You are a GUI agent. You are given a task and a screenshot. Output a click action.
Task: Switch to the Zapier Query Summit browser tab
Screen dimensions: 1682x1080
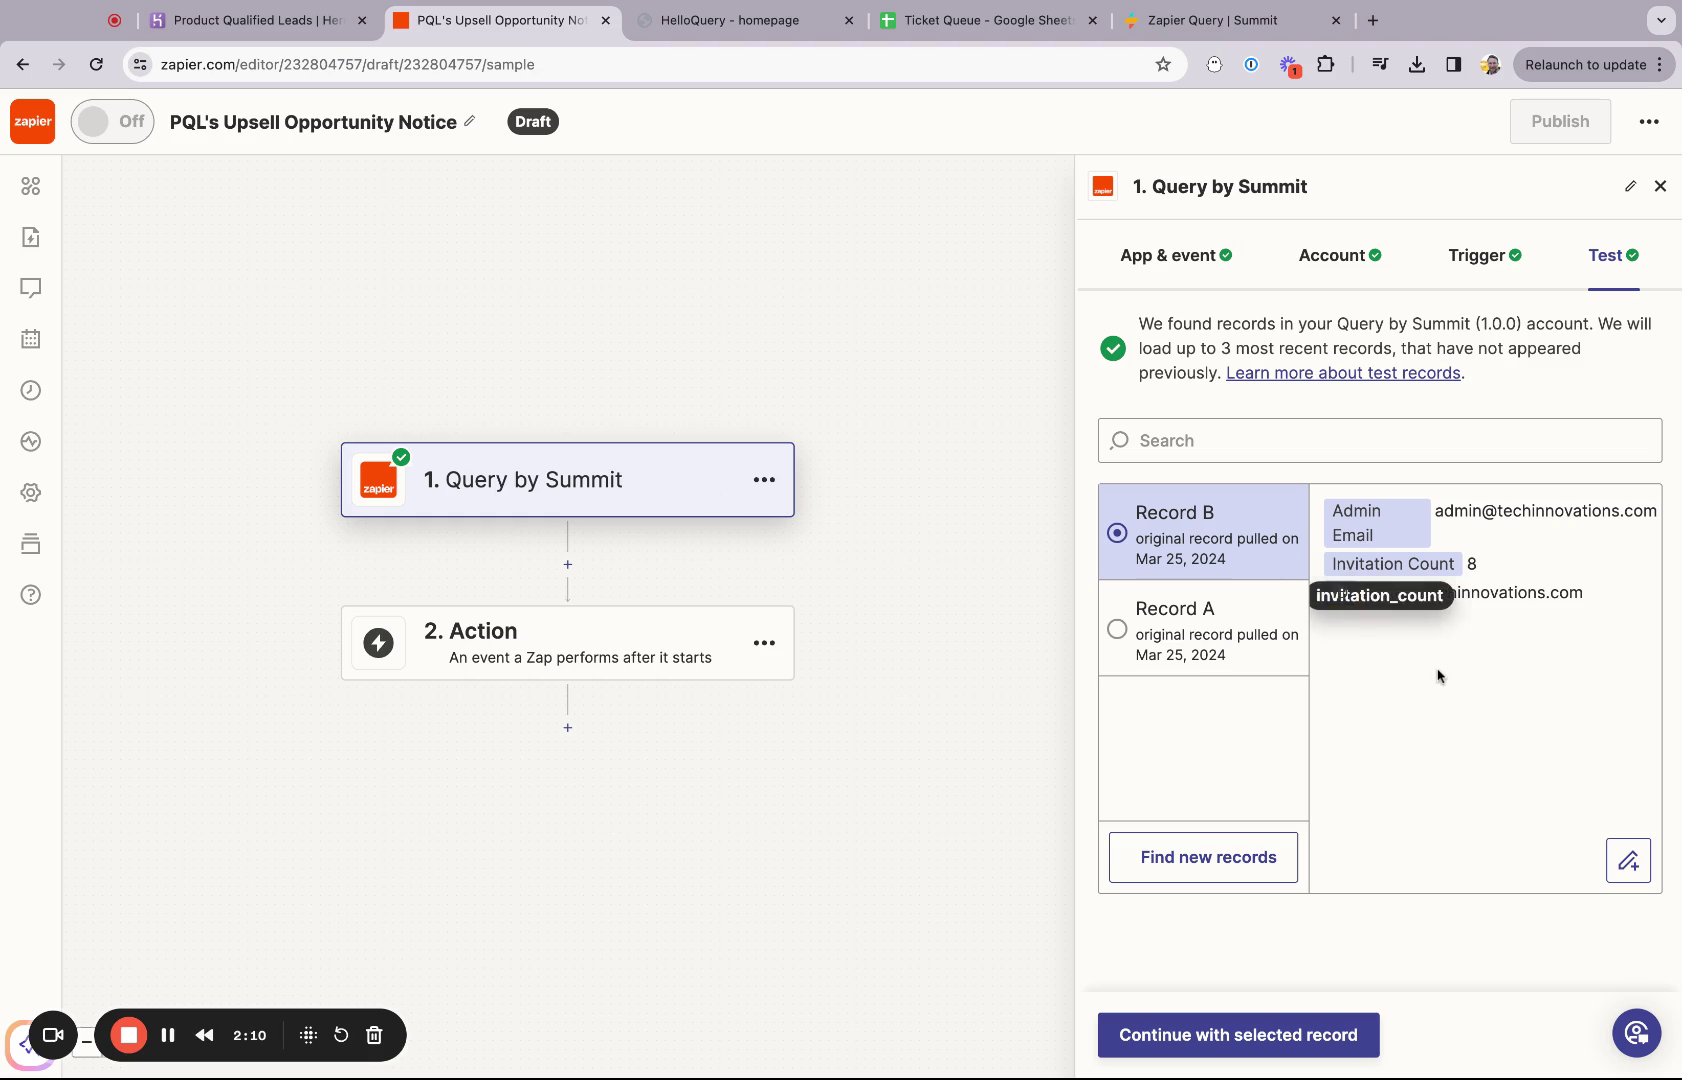[1232, 20]
